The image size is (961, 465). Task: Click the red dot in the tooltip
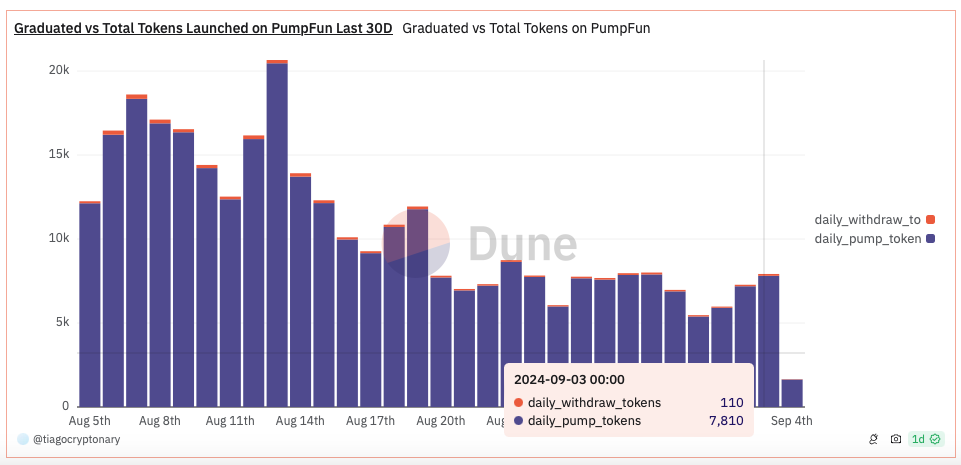point(518,403)
